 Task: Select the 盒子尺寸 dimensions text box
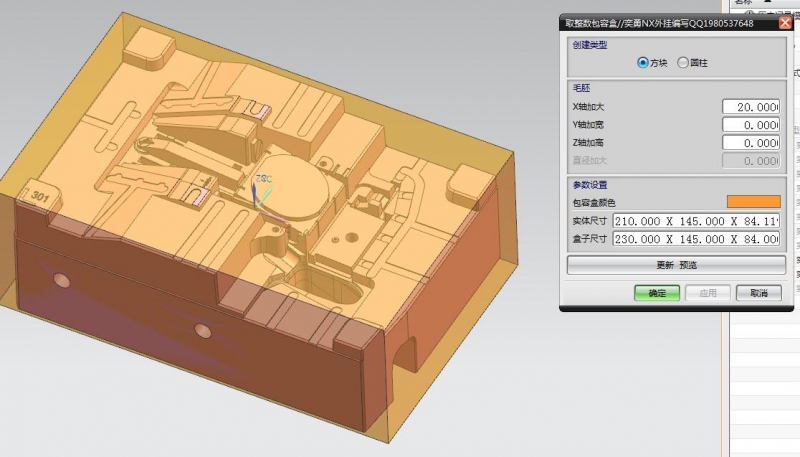pos(696,239)
